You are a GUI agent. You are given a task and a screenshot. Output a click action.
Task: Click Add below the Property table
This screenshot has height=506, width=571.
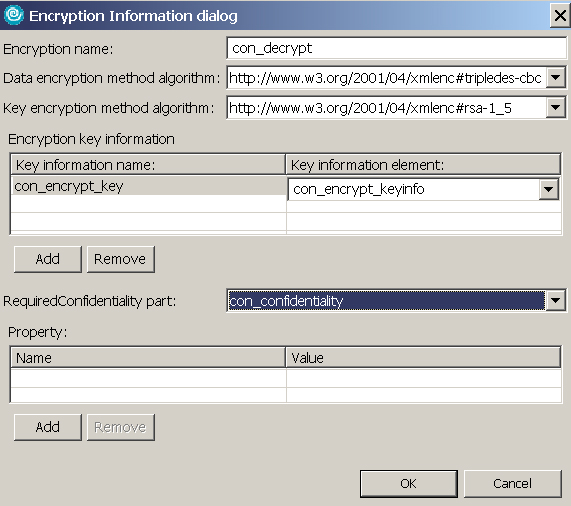(x=48, y=427)
